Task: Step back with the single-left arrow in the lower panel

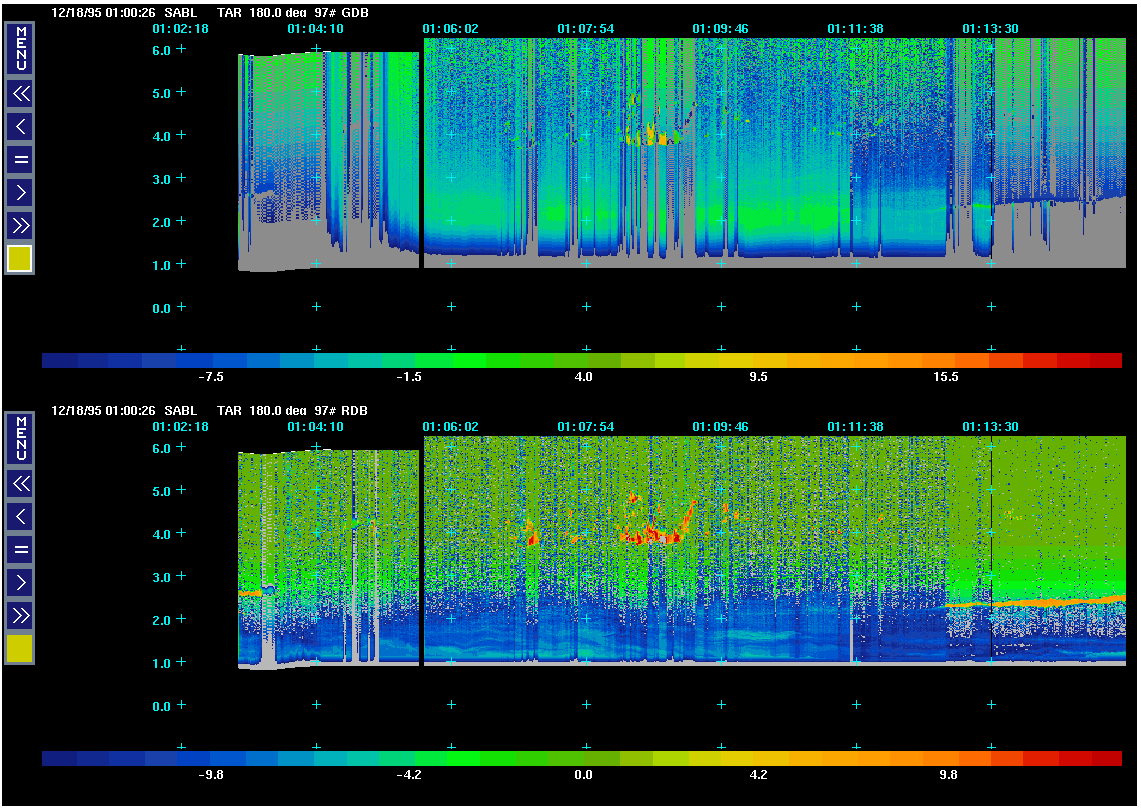Action: (x=20, y=516)
